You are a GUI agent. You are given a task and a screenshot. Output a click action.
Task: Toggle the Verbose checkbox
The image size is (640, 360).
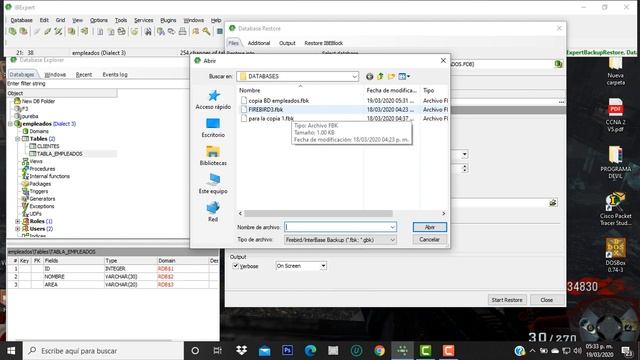coord(236,266)
